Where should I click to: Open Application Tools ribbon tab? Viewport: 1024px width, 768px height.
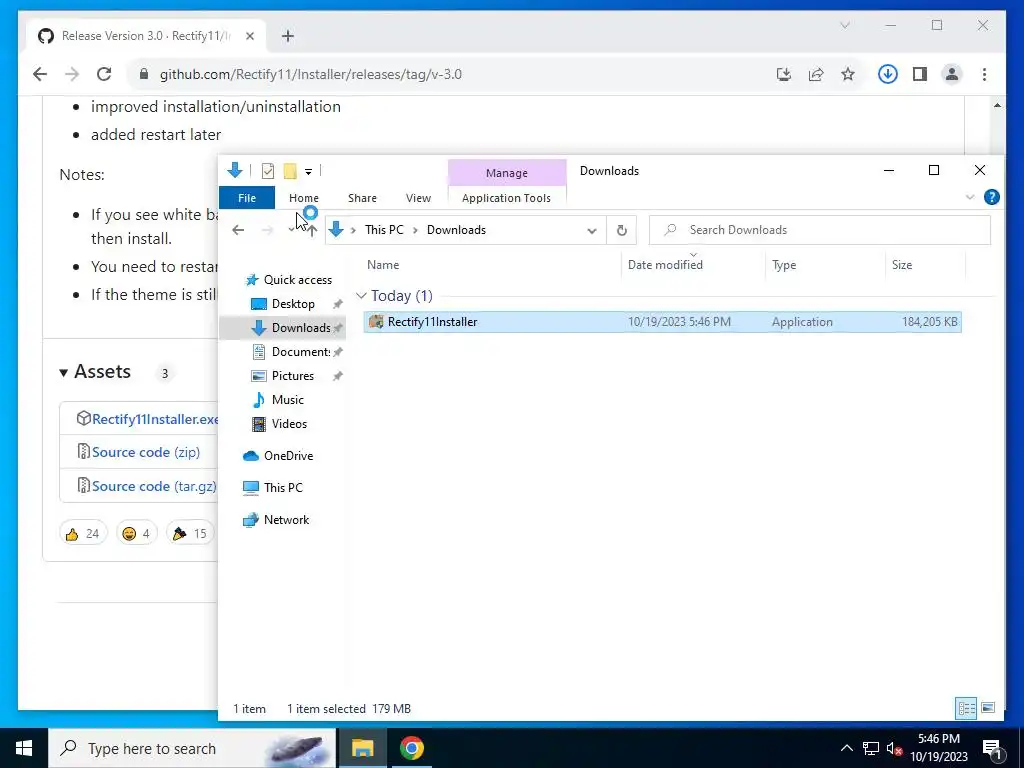pos(506,198)
